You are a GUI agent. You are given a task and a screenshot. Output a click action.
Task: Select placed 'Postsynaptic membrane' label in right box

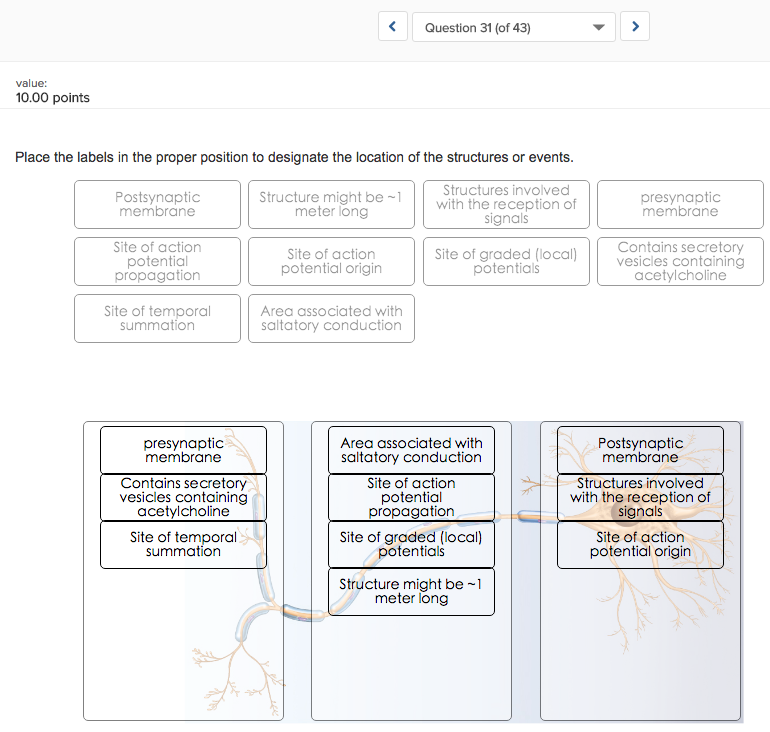[640, 450]
